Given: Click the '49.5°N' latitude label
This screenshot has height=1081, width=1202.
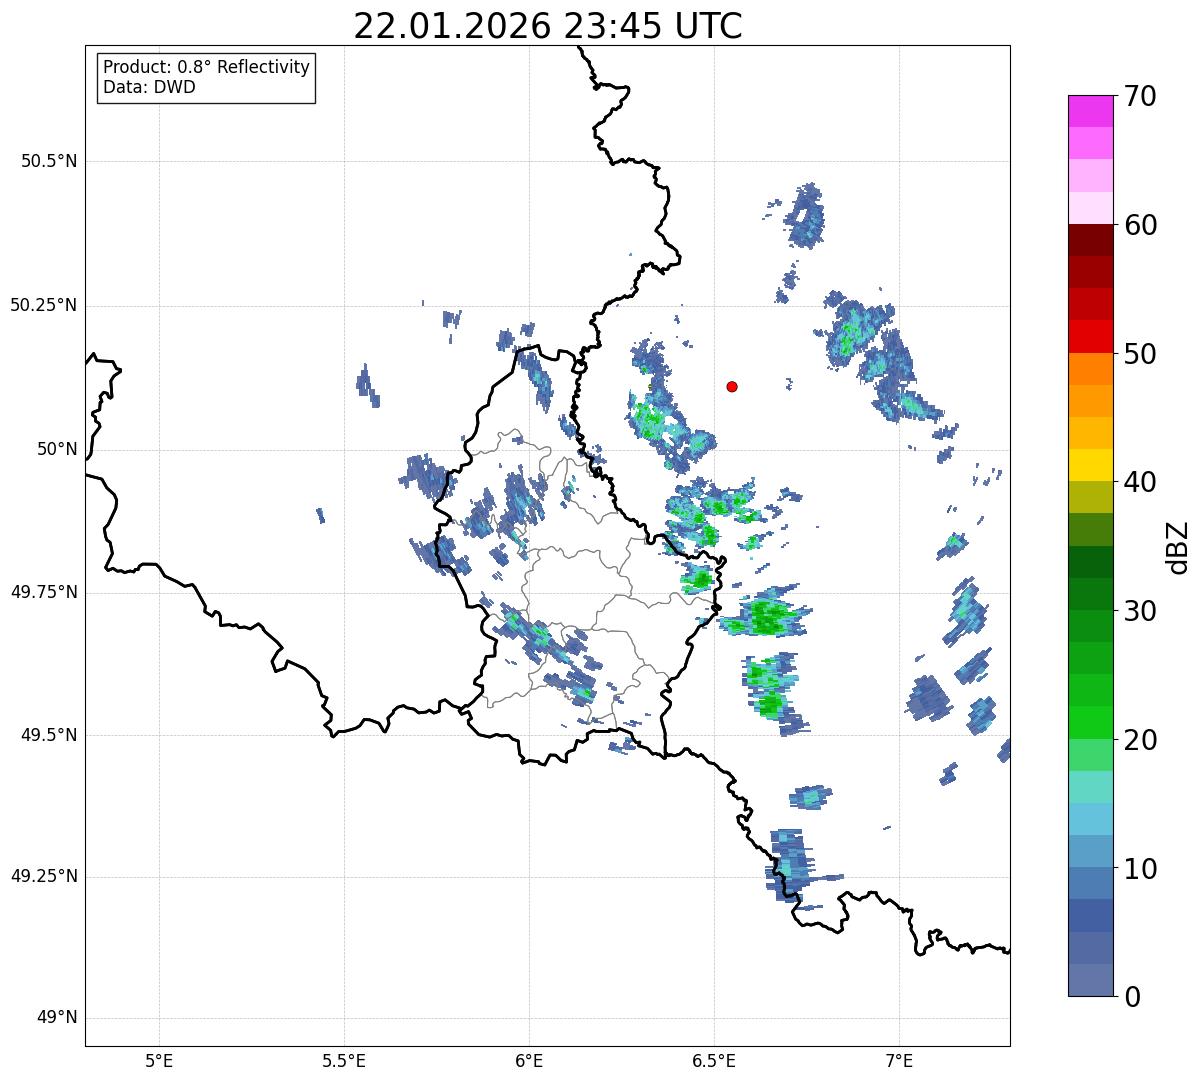Looking at the screenshot, I should tap(49, 735).
